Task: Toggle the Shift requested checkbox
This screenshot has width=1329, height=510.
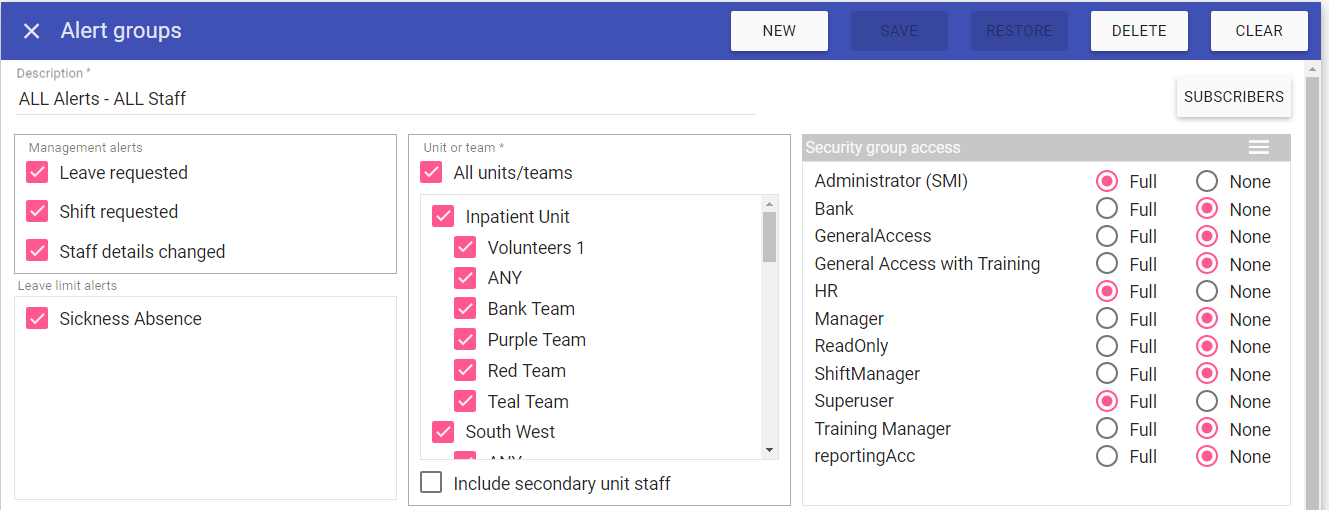Action: (x=38, y=212)
